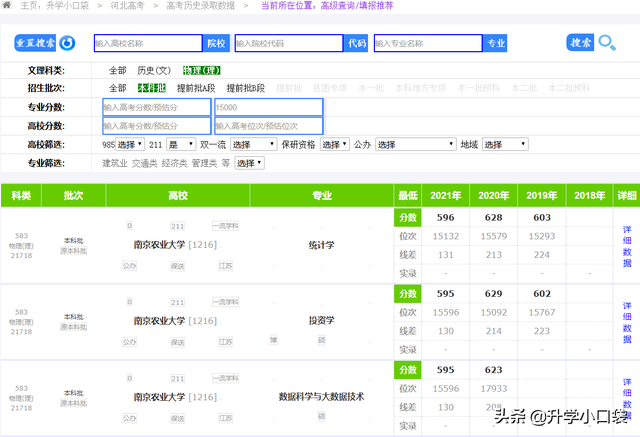Click the 投资学 major name
Screen dimensions: 640x437
[321, 321]
